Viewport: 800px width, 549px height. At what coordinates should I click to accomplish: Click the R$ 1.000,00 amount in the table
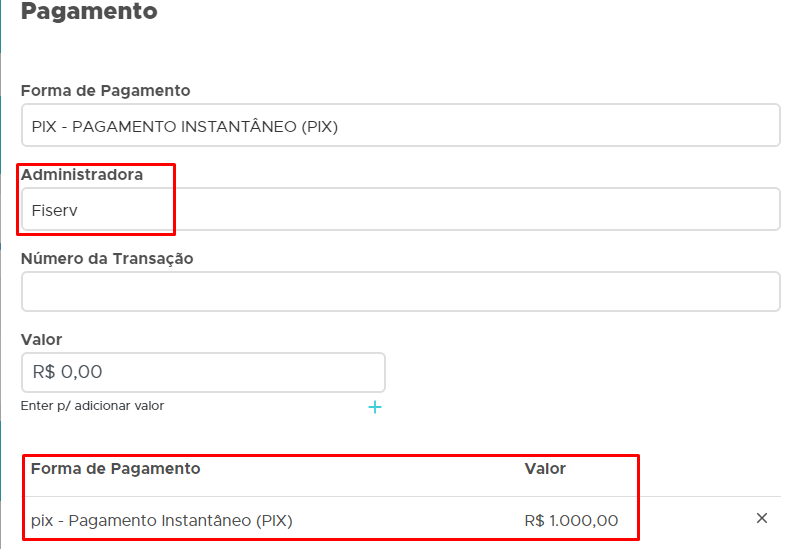571,520
